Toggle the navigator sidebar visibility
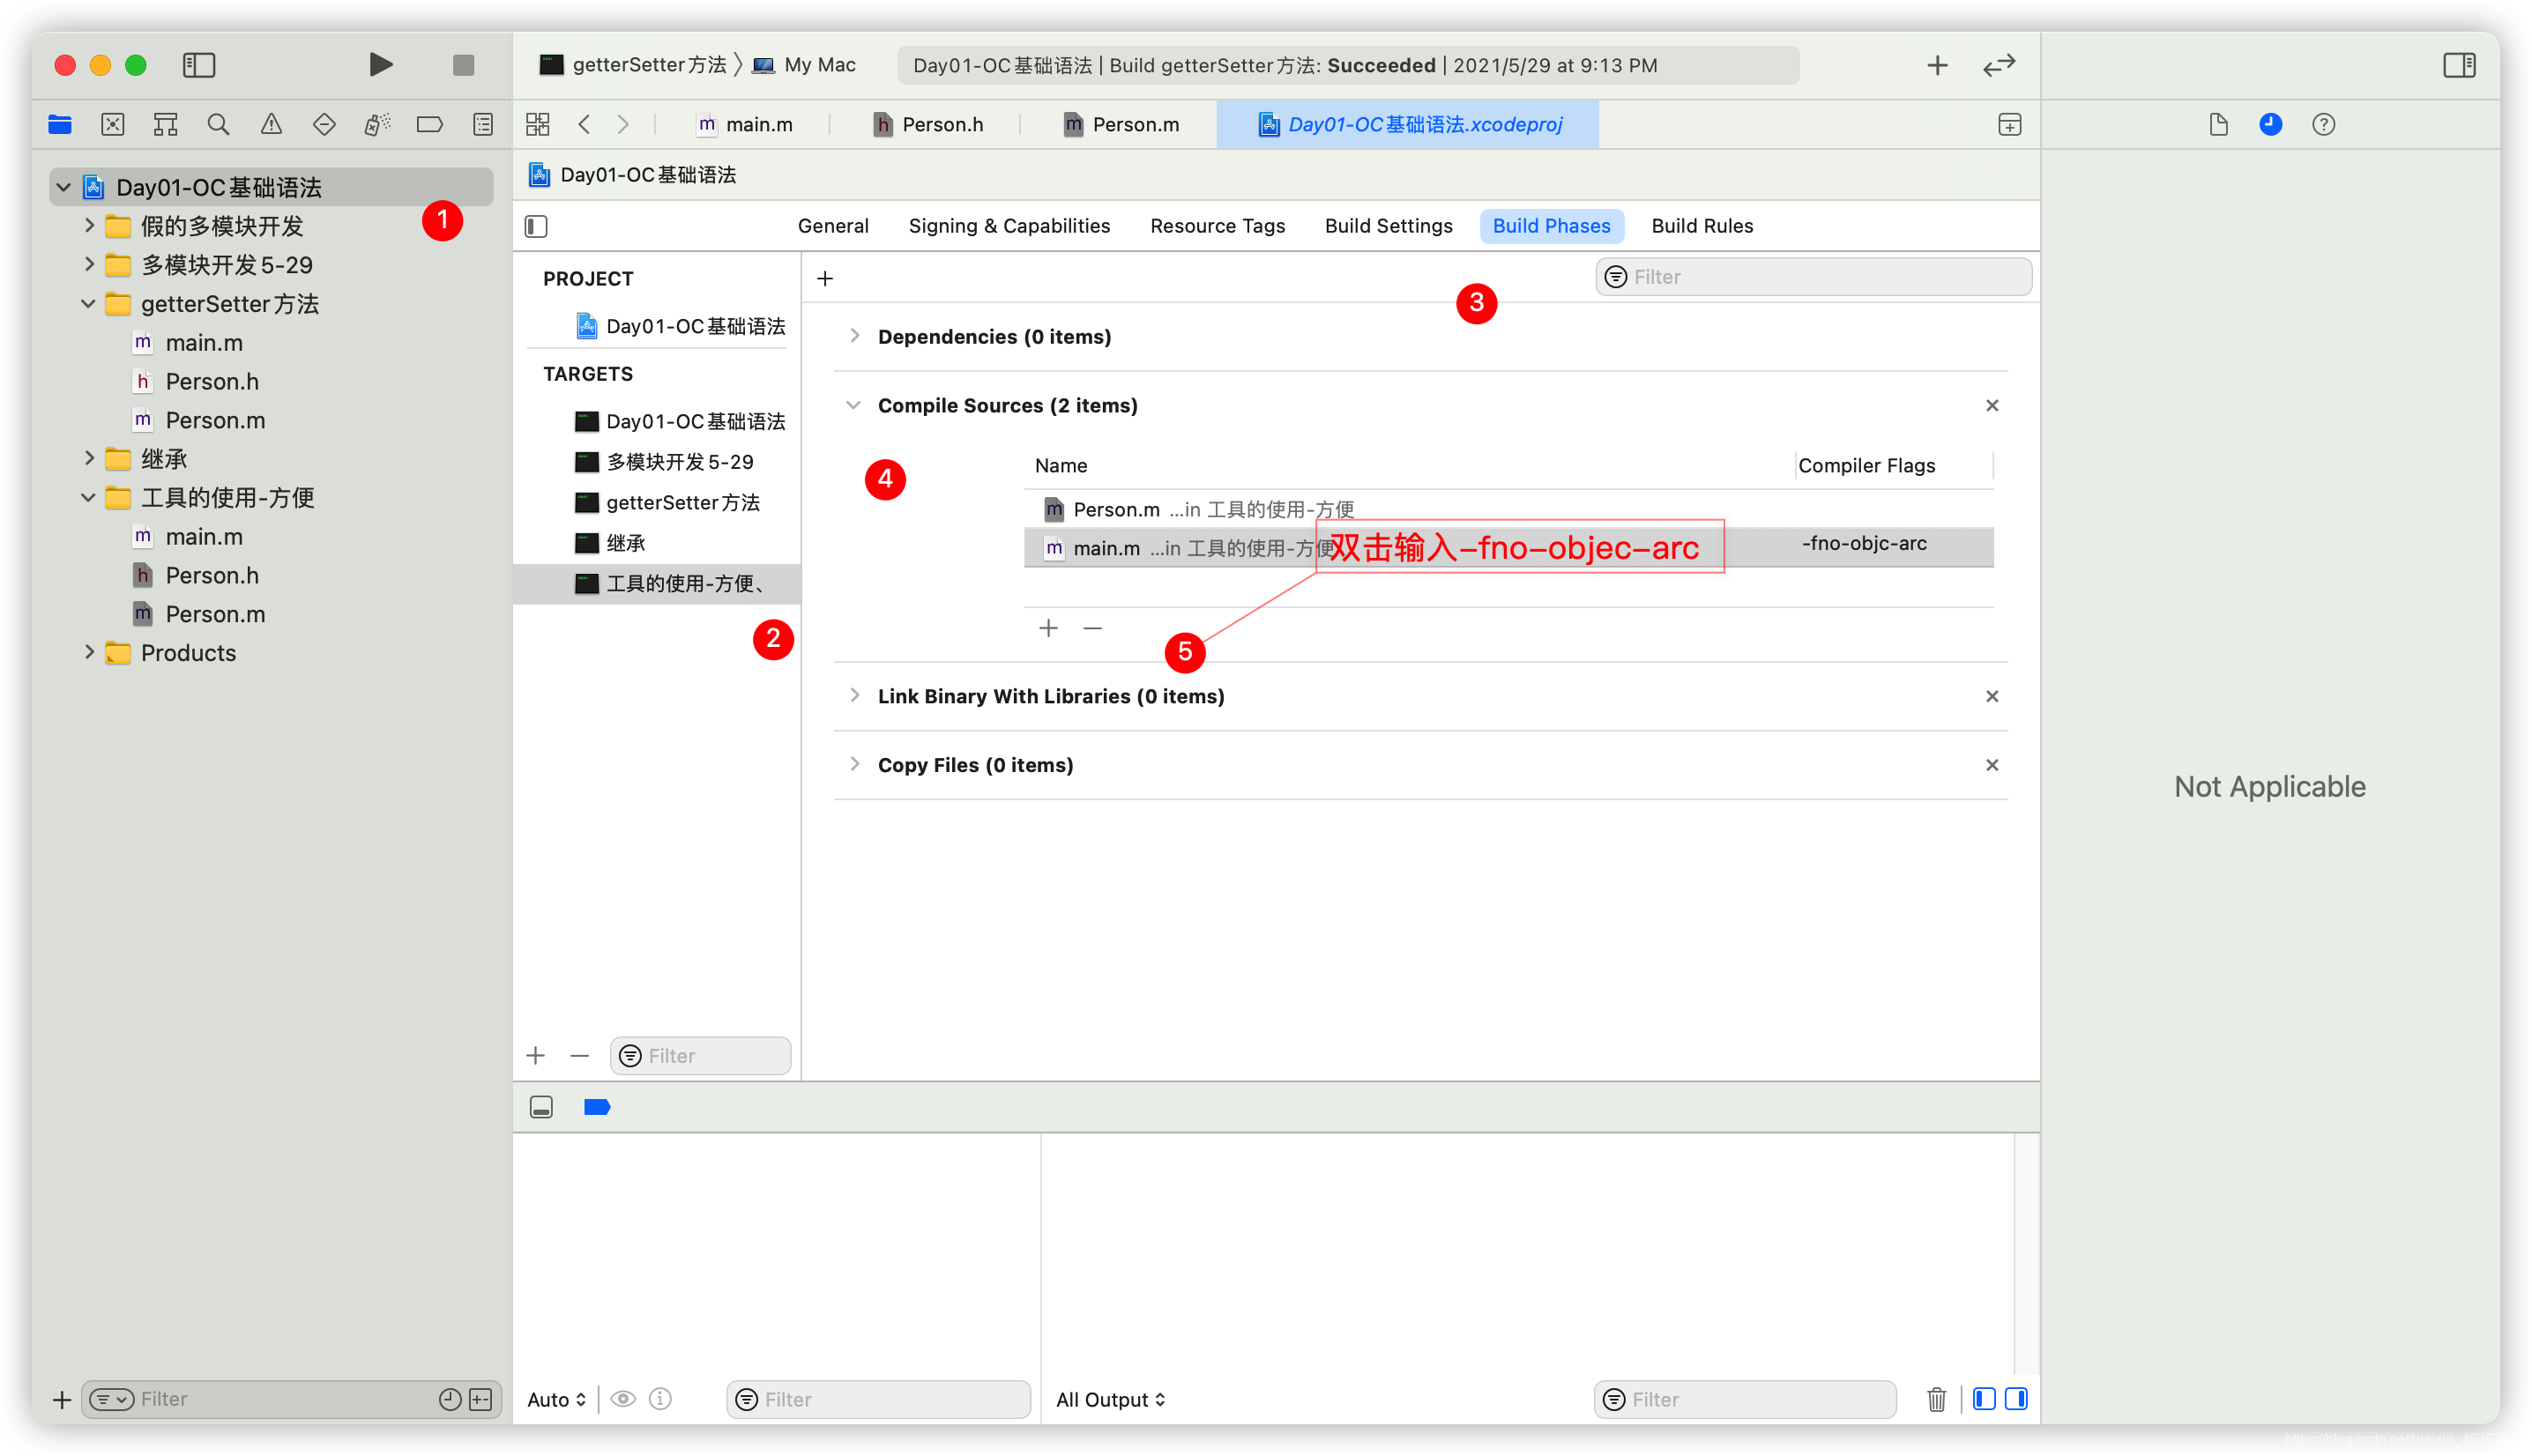 tap(198, 64)
